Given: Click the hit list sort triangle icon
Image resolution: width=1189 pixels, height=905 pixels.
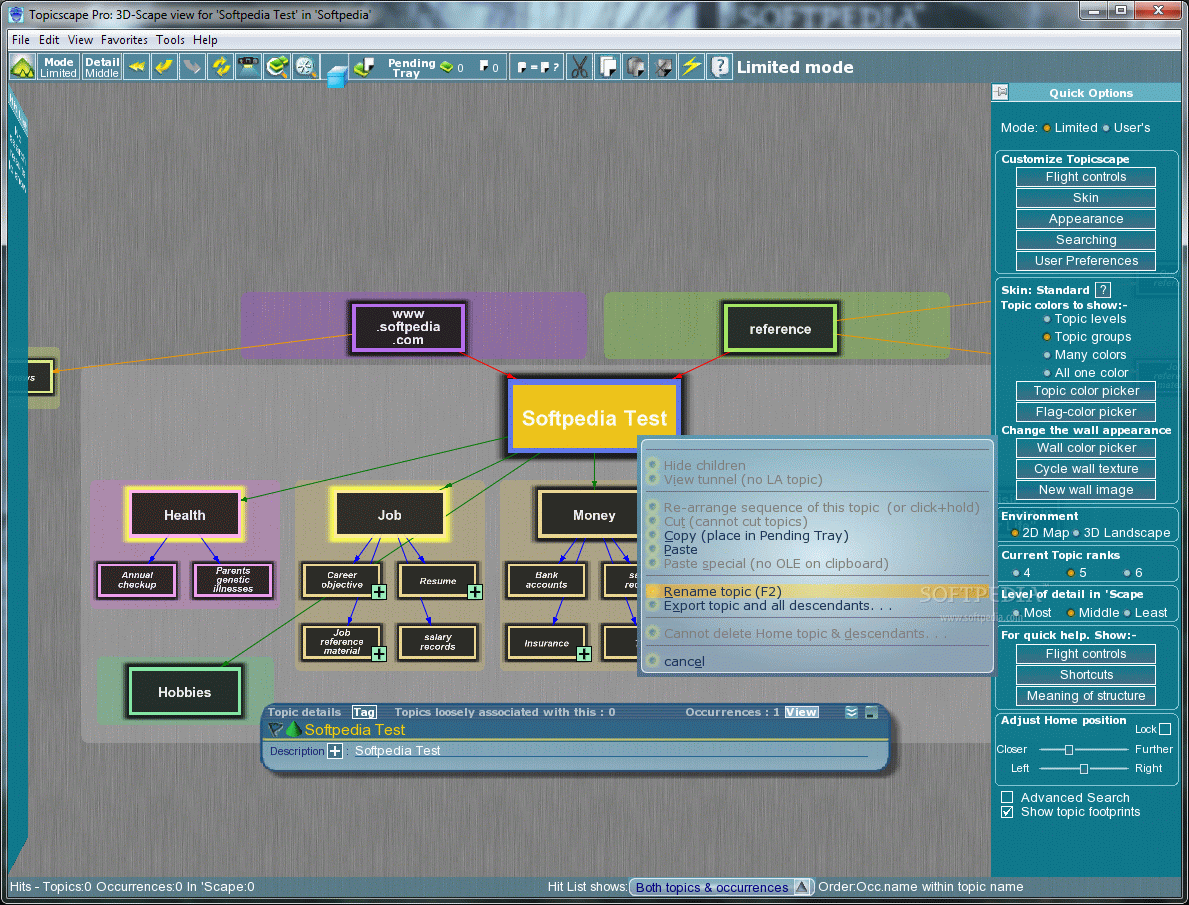Looking at the screenshot, I should click(802, 887).
